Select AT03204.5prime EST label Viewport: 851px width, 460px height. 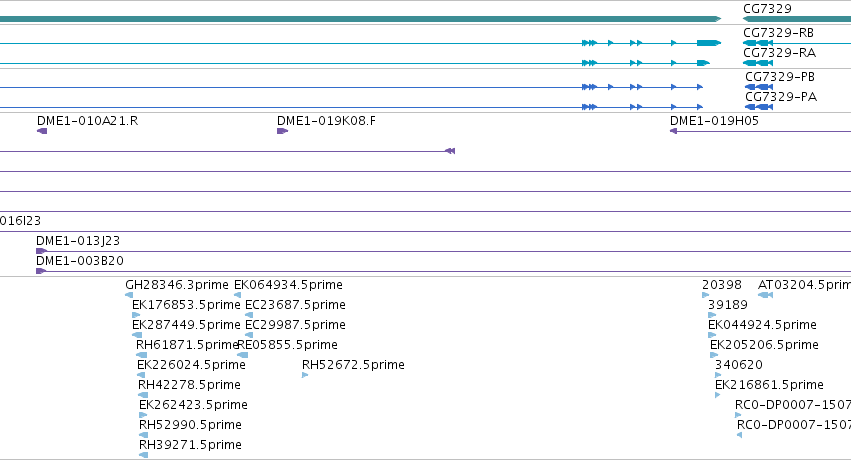coord(804,284)
